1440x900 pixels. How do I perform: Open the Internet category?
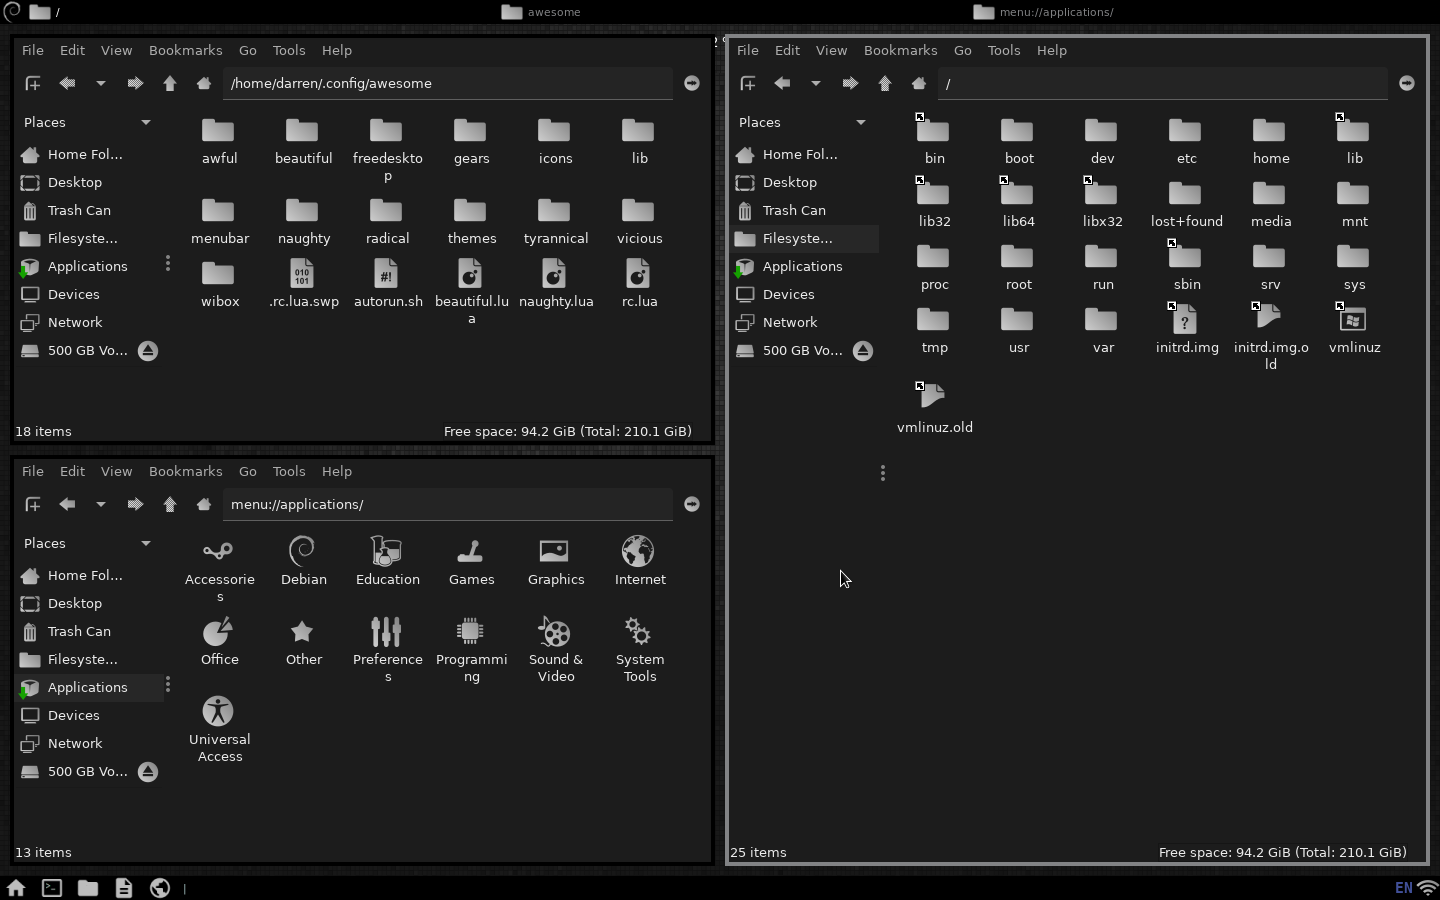pyautogui.click(x=640, y=561)
